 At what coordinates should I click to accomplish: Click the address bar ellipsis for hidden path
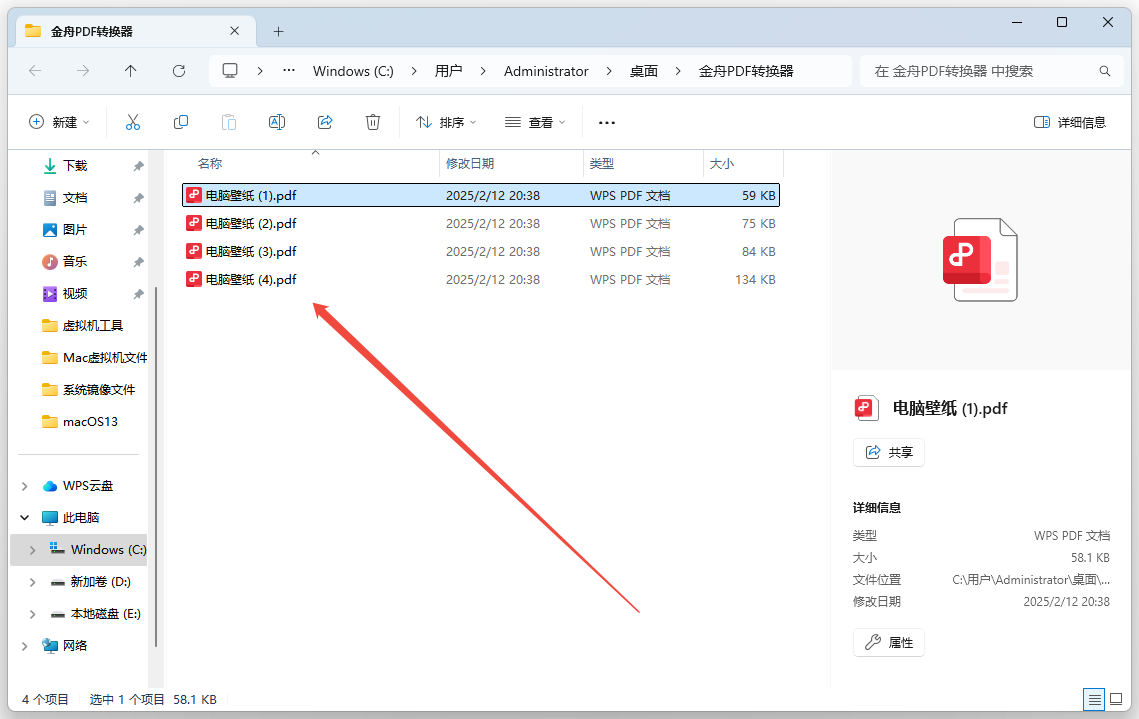coord(289,70)
